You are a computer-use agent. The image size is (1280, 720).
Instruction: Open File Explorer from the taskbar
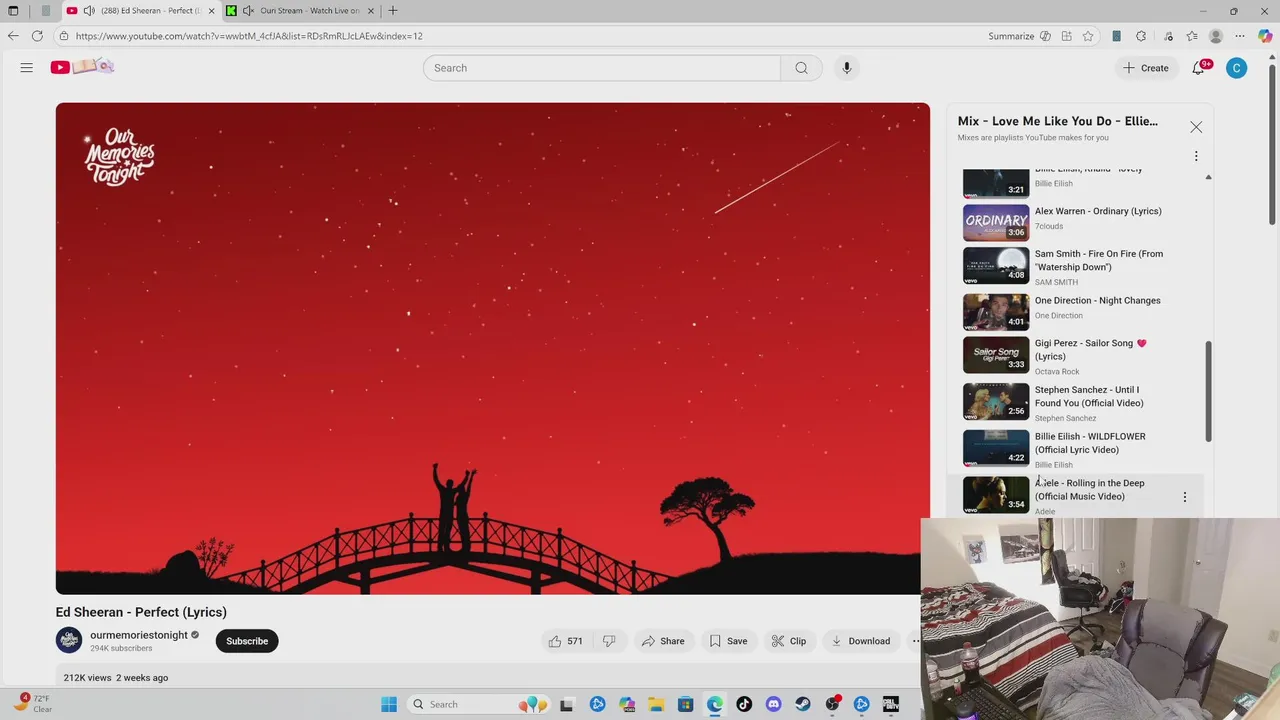(x=656, y=704)
